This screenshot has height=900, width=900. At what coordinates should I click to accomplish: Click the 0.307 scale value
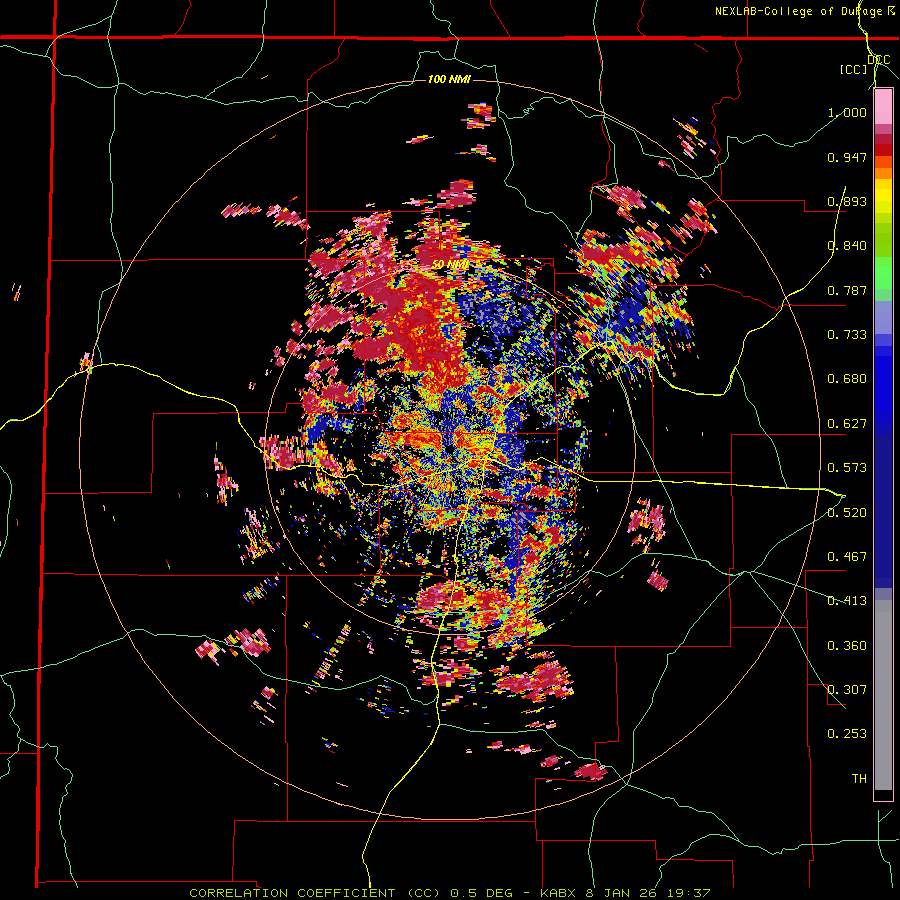point(847,690)
